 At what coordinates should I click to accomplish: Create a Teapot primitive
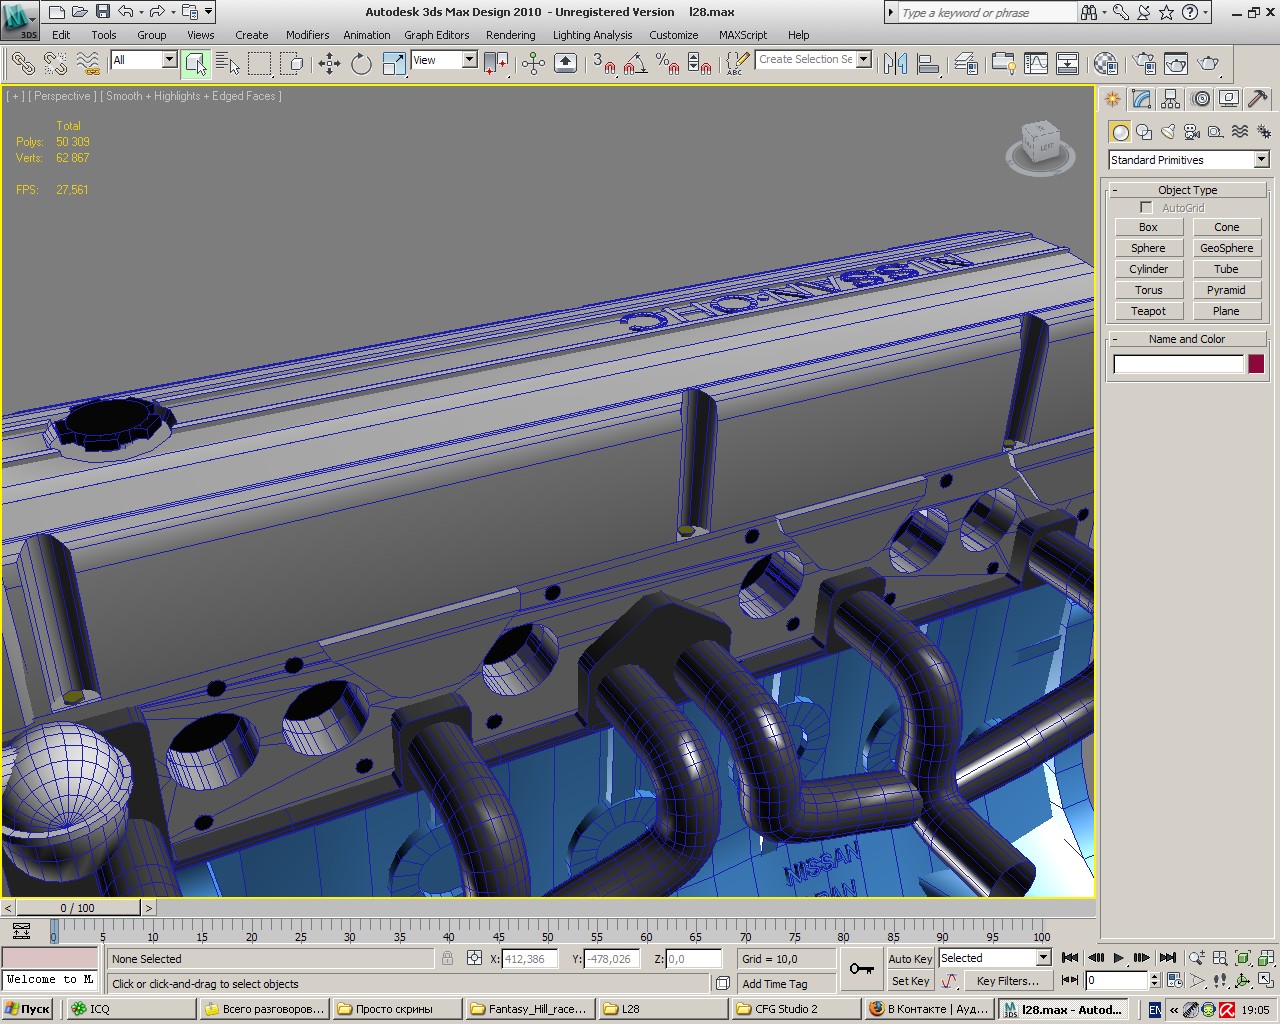[x=1148, y=311]
